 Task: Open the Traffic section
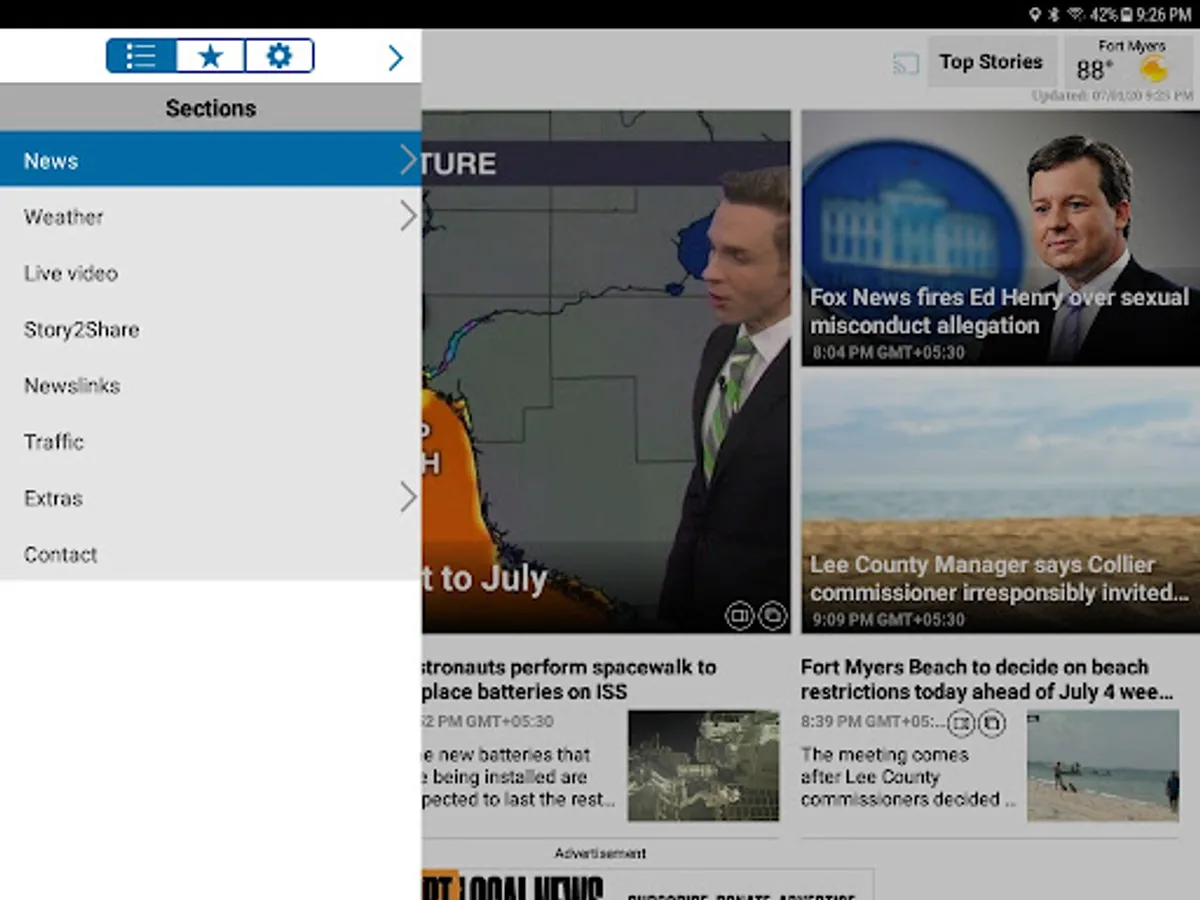[210, 441]
